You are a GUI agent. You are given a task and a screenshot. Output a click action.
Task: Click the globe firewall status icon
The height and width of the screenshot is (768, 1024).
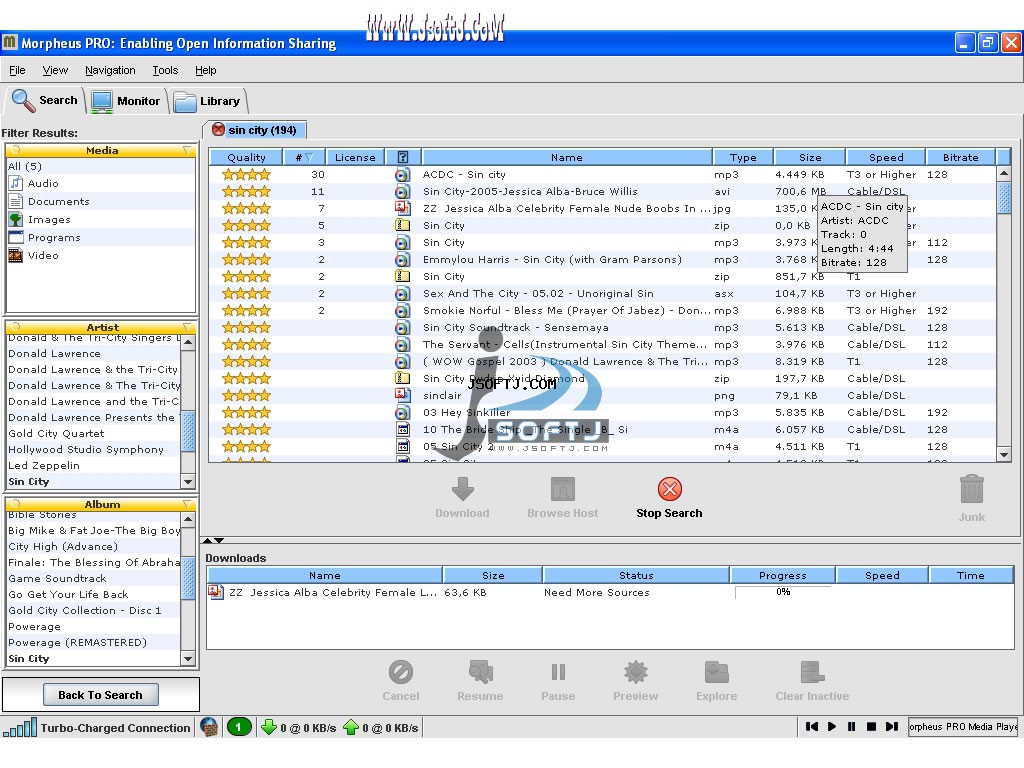[x=209, y=727]
